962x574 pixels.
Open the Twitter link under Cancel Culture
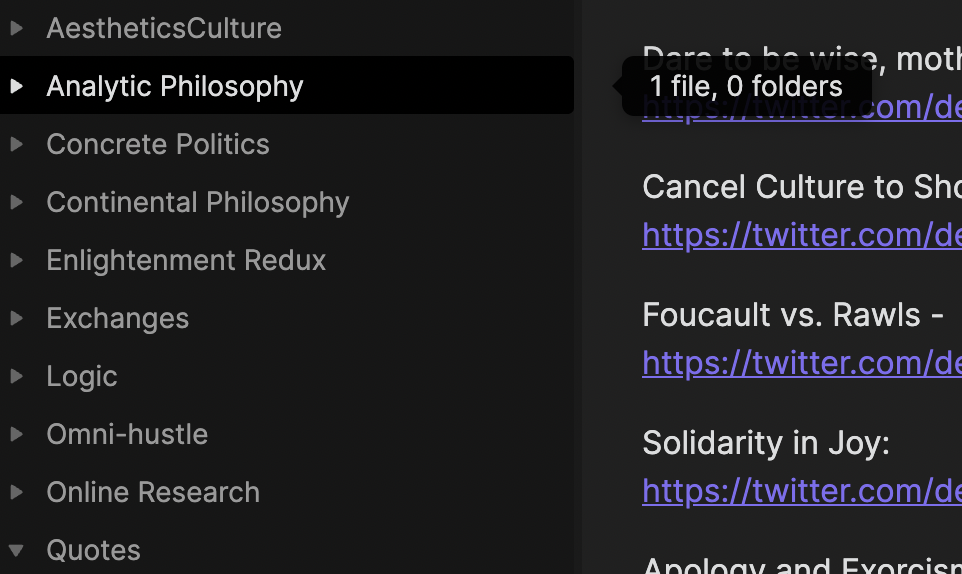pos(801,235)
